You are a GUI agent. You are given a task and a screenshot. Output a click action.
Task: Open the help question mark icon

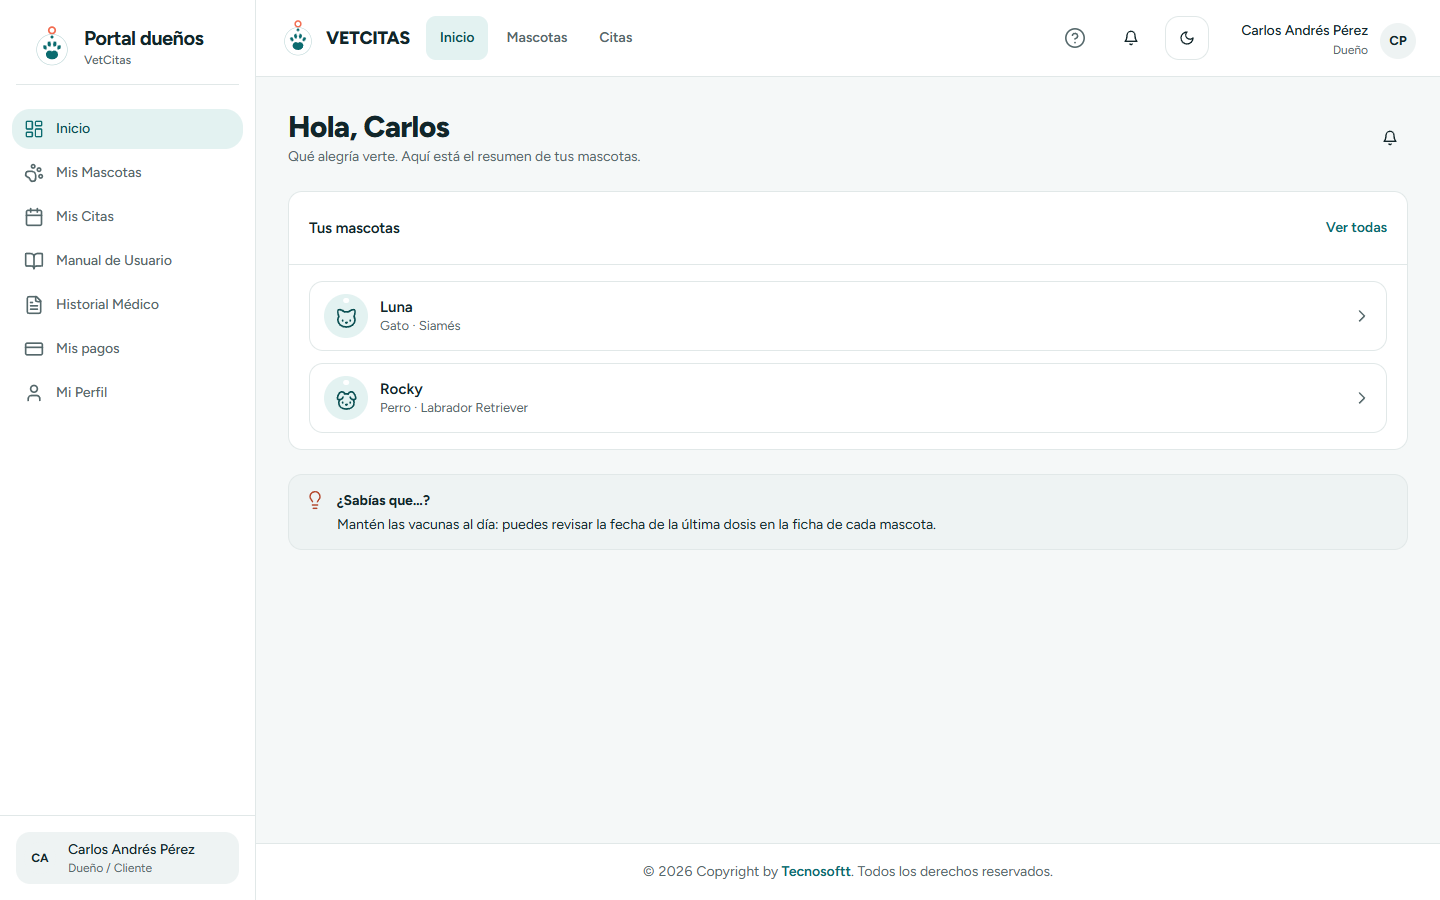pos(1075,38)
